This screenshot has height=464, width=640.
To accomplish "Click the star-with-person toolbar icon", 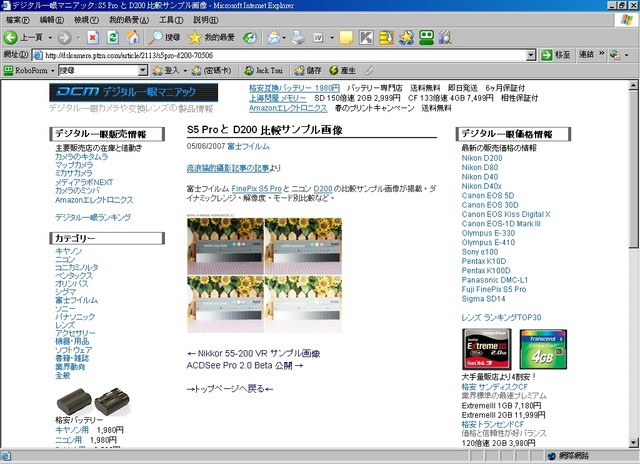I will pyautogui.click(x=406, y=38).
